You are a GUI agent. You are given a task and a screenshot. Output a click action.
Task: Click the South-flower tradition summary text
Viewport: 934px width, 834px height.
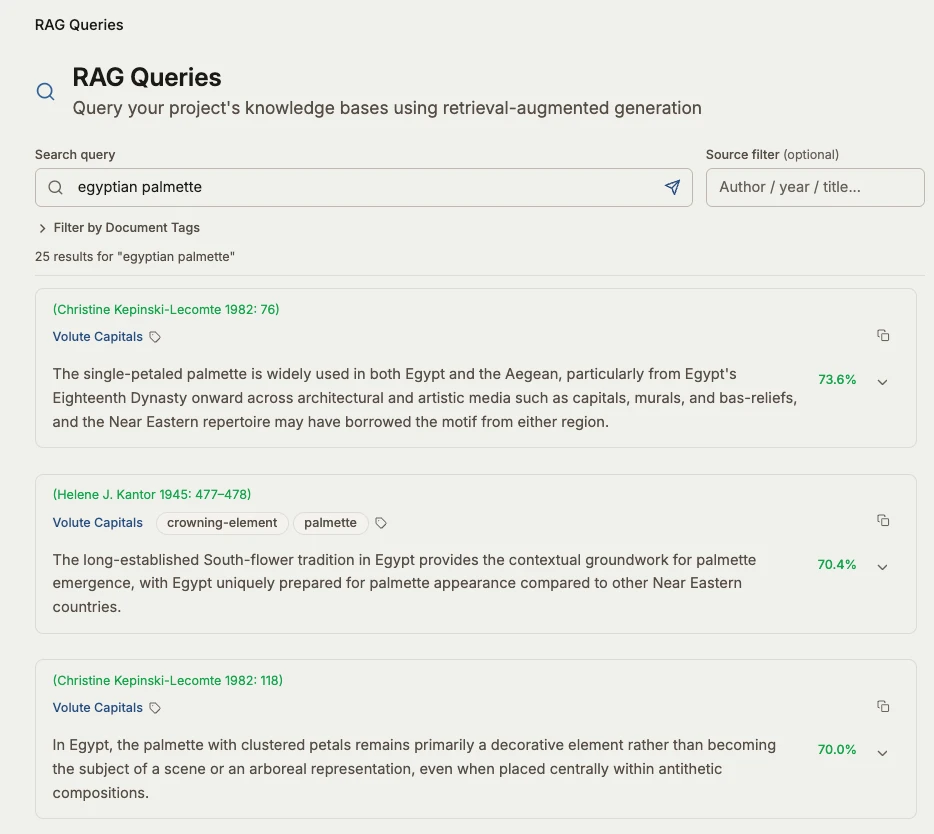tap(404, 583)
